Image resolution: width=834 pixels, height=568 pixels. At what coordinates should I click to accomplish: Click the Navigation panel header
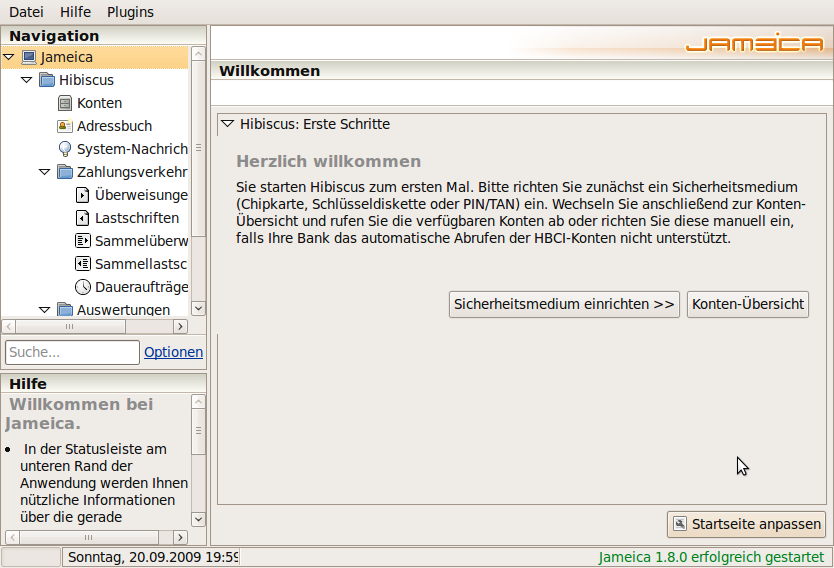click(x=104, y=36)
